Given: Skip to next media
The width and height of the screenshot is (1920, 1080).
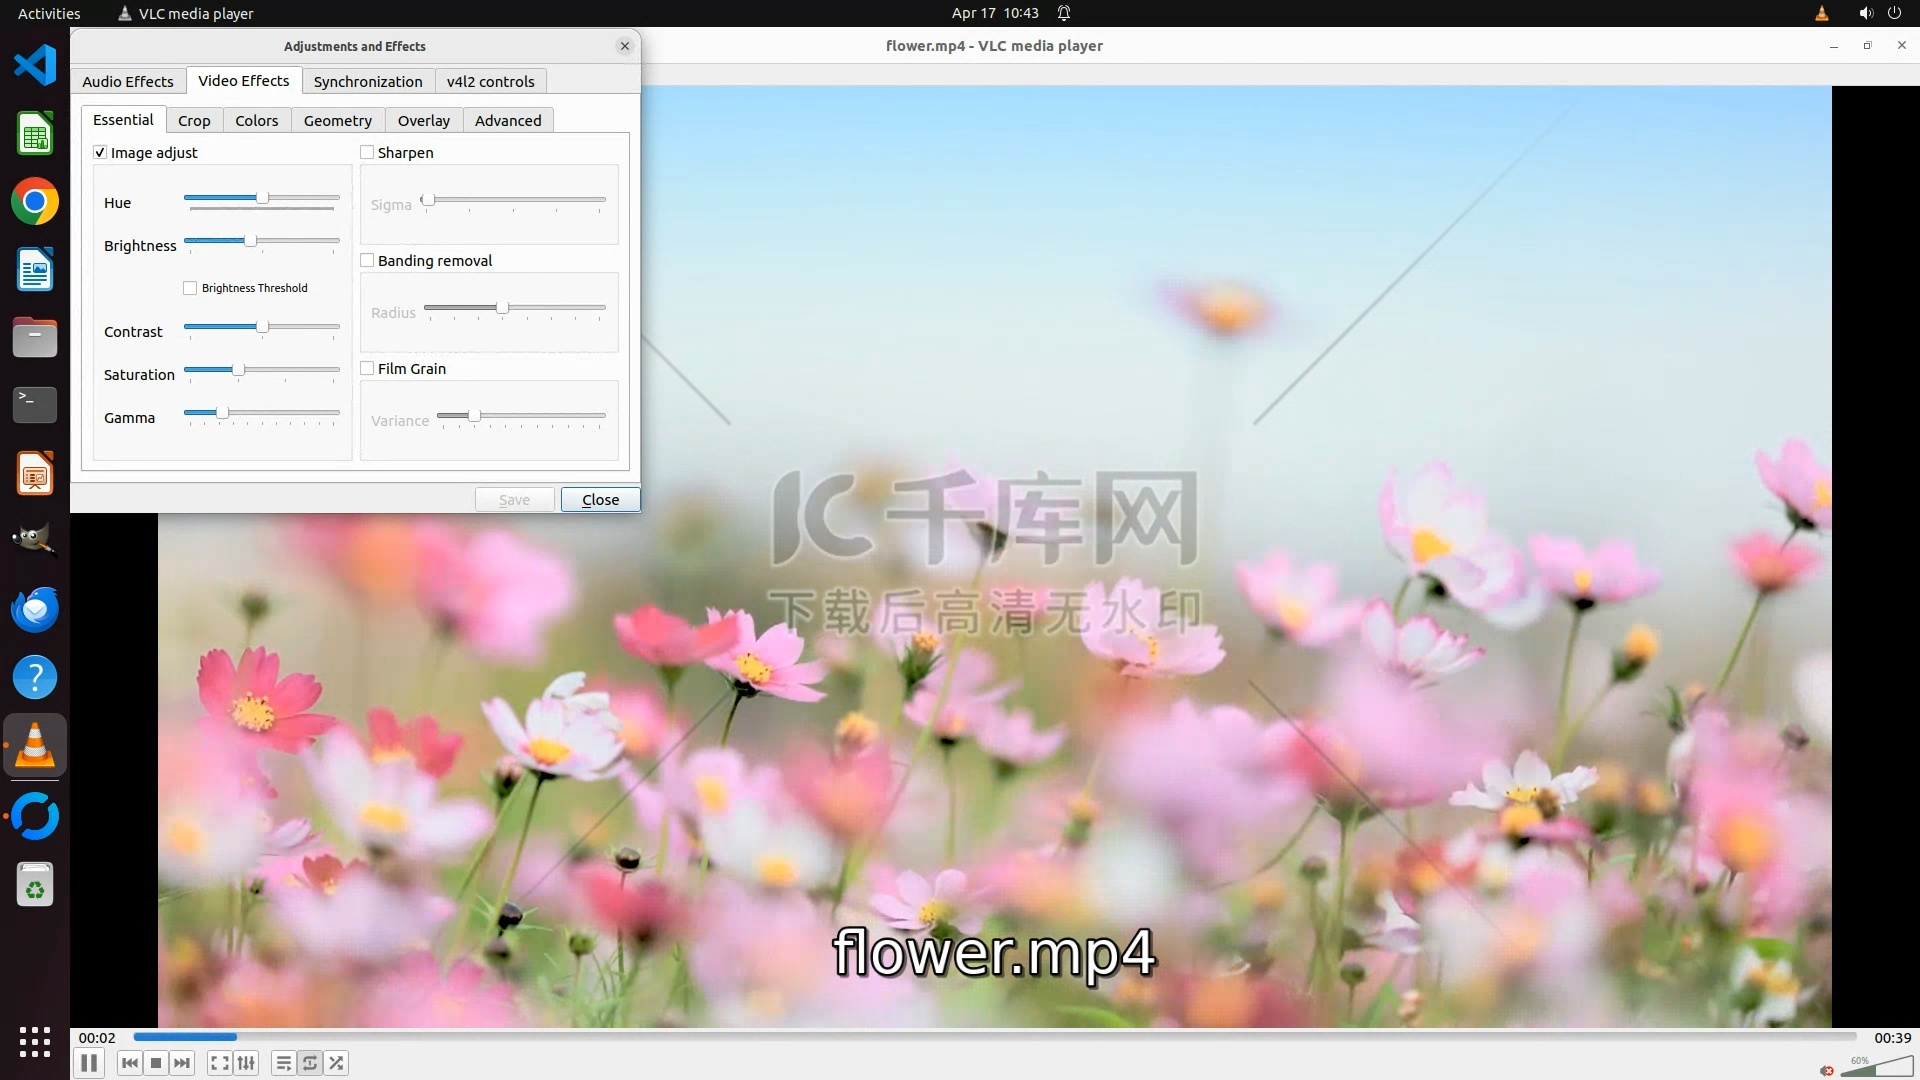Looking at the screenshot, I should pyautogui.click(x=182, y=1063).
